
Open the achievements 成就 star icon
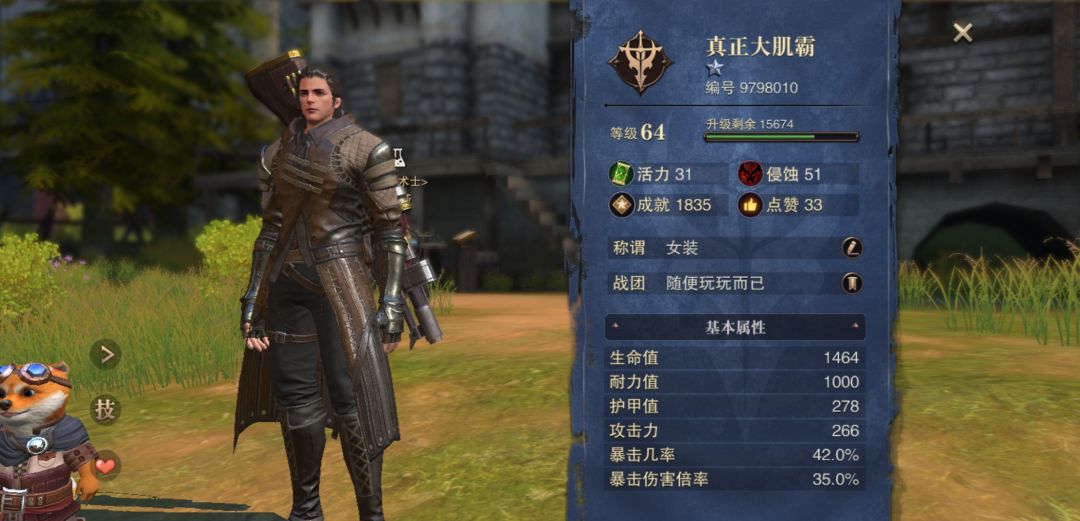tap(621, 205)
